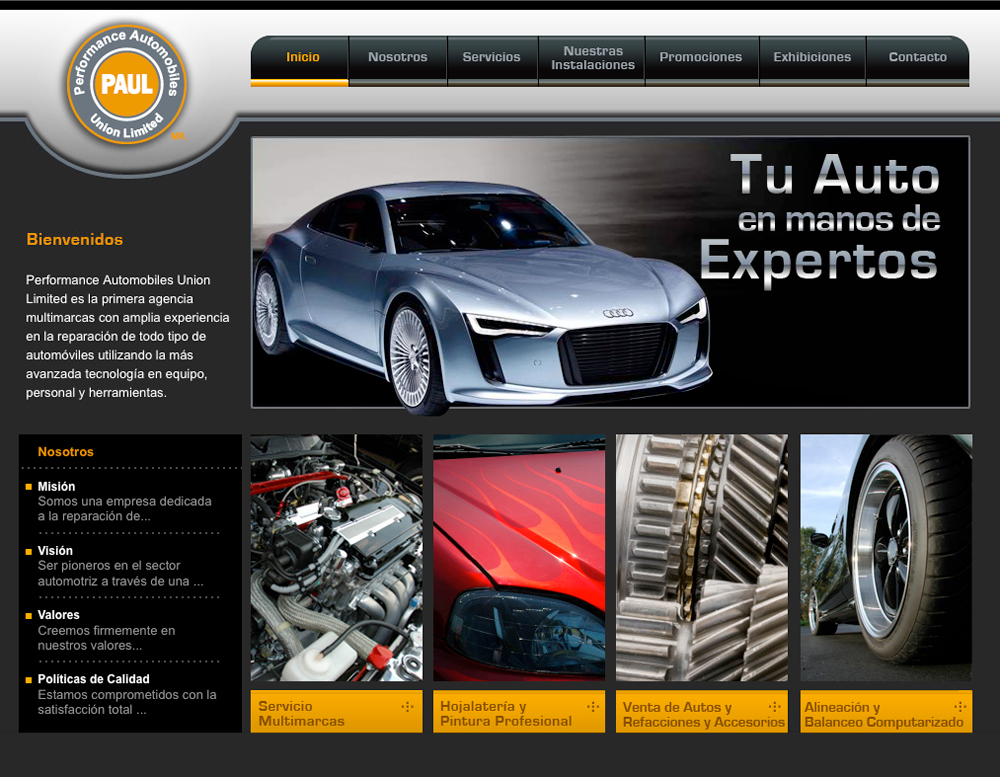Click the orange bullet beside Misión
The width and height of the screenshot is (1000, 777).
coord(29,487)
